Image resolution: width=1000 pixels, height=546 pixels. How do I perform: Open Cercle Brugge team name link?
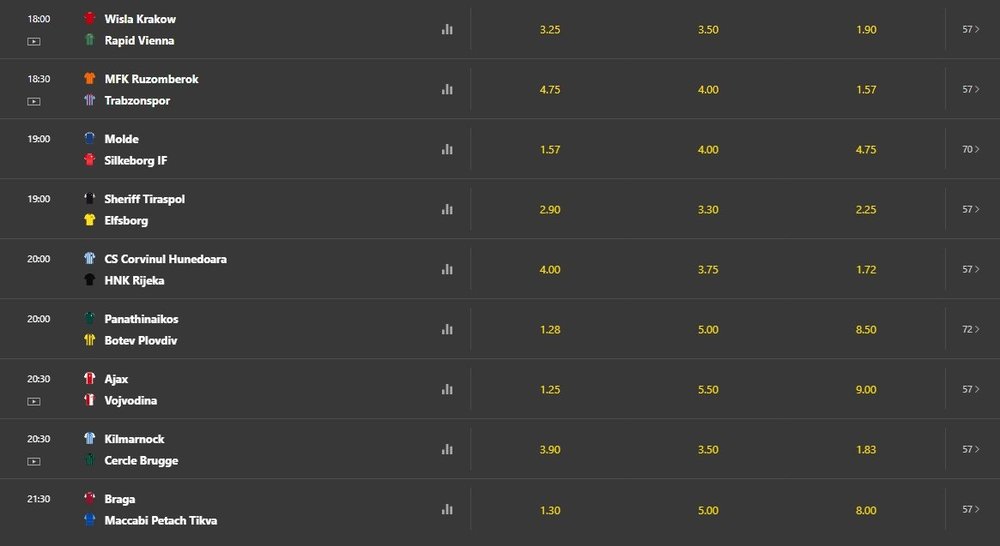click(141, 461)
